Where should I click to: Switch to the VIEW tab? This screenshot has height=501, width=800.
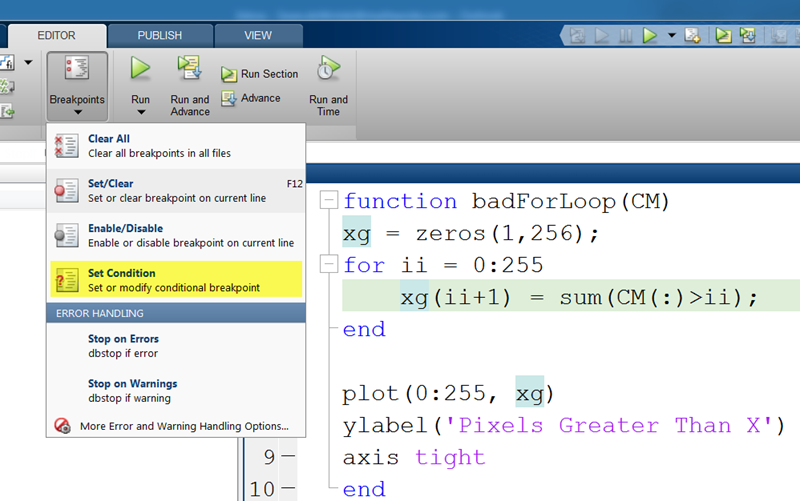[x=257, y=35]
